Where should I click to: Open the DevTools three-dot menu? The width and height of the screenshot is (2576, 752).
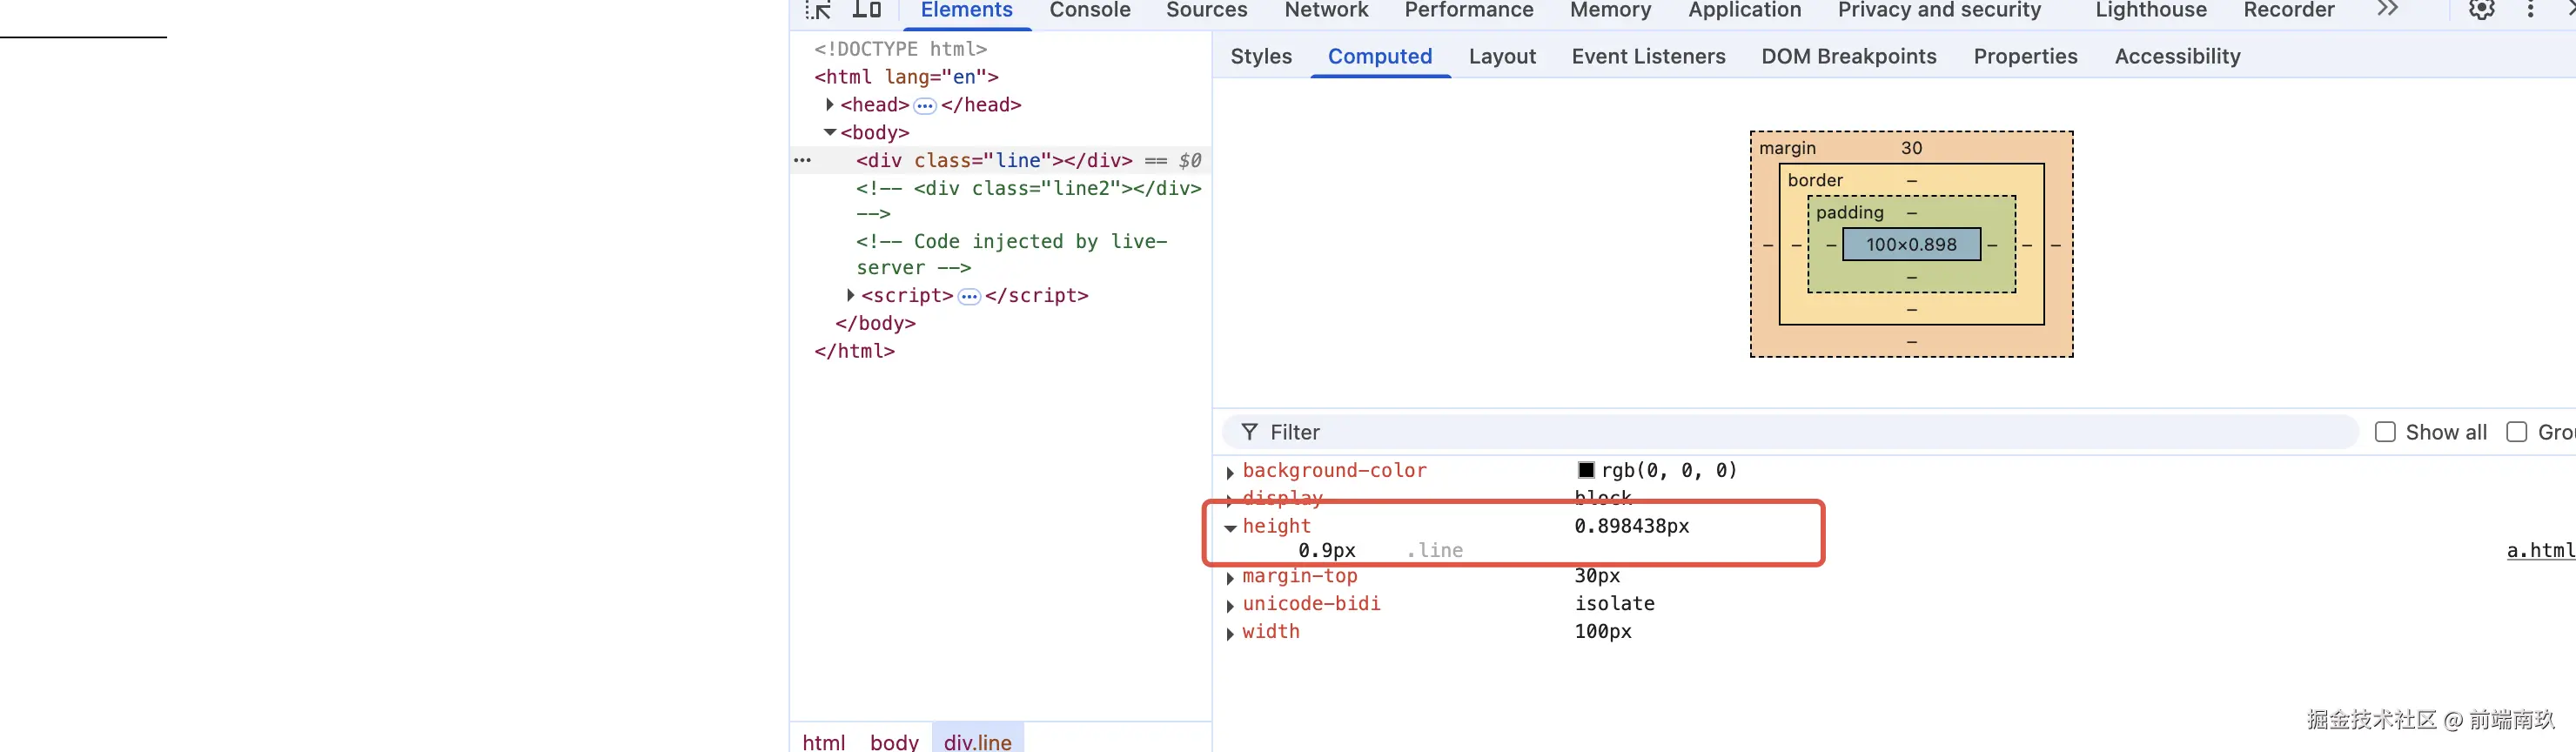(2530, 10)
